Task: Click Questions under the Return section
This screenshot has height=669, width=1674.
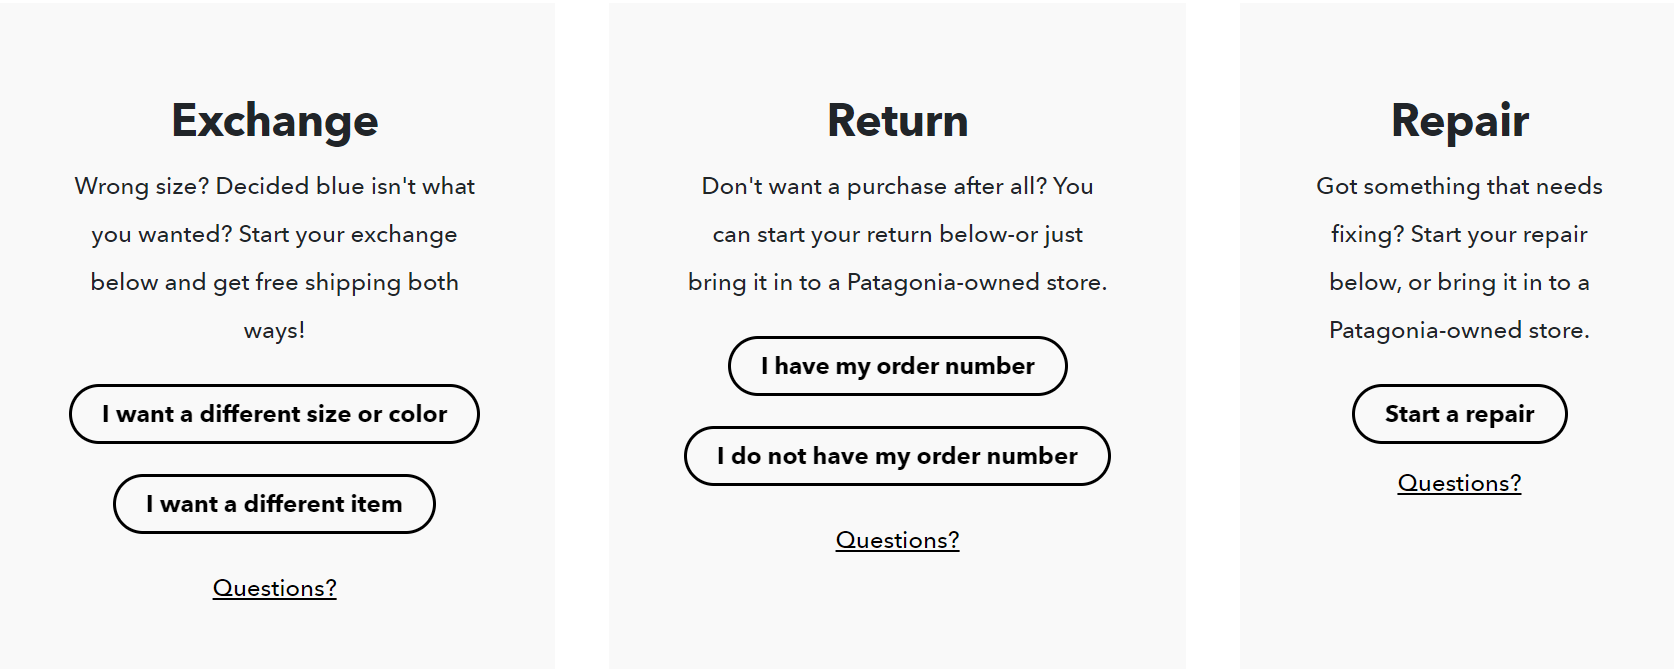Action: pos(897,540)
